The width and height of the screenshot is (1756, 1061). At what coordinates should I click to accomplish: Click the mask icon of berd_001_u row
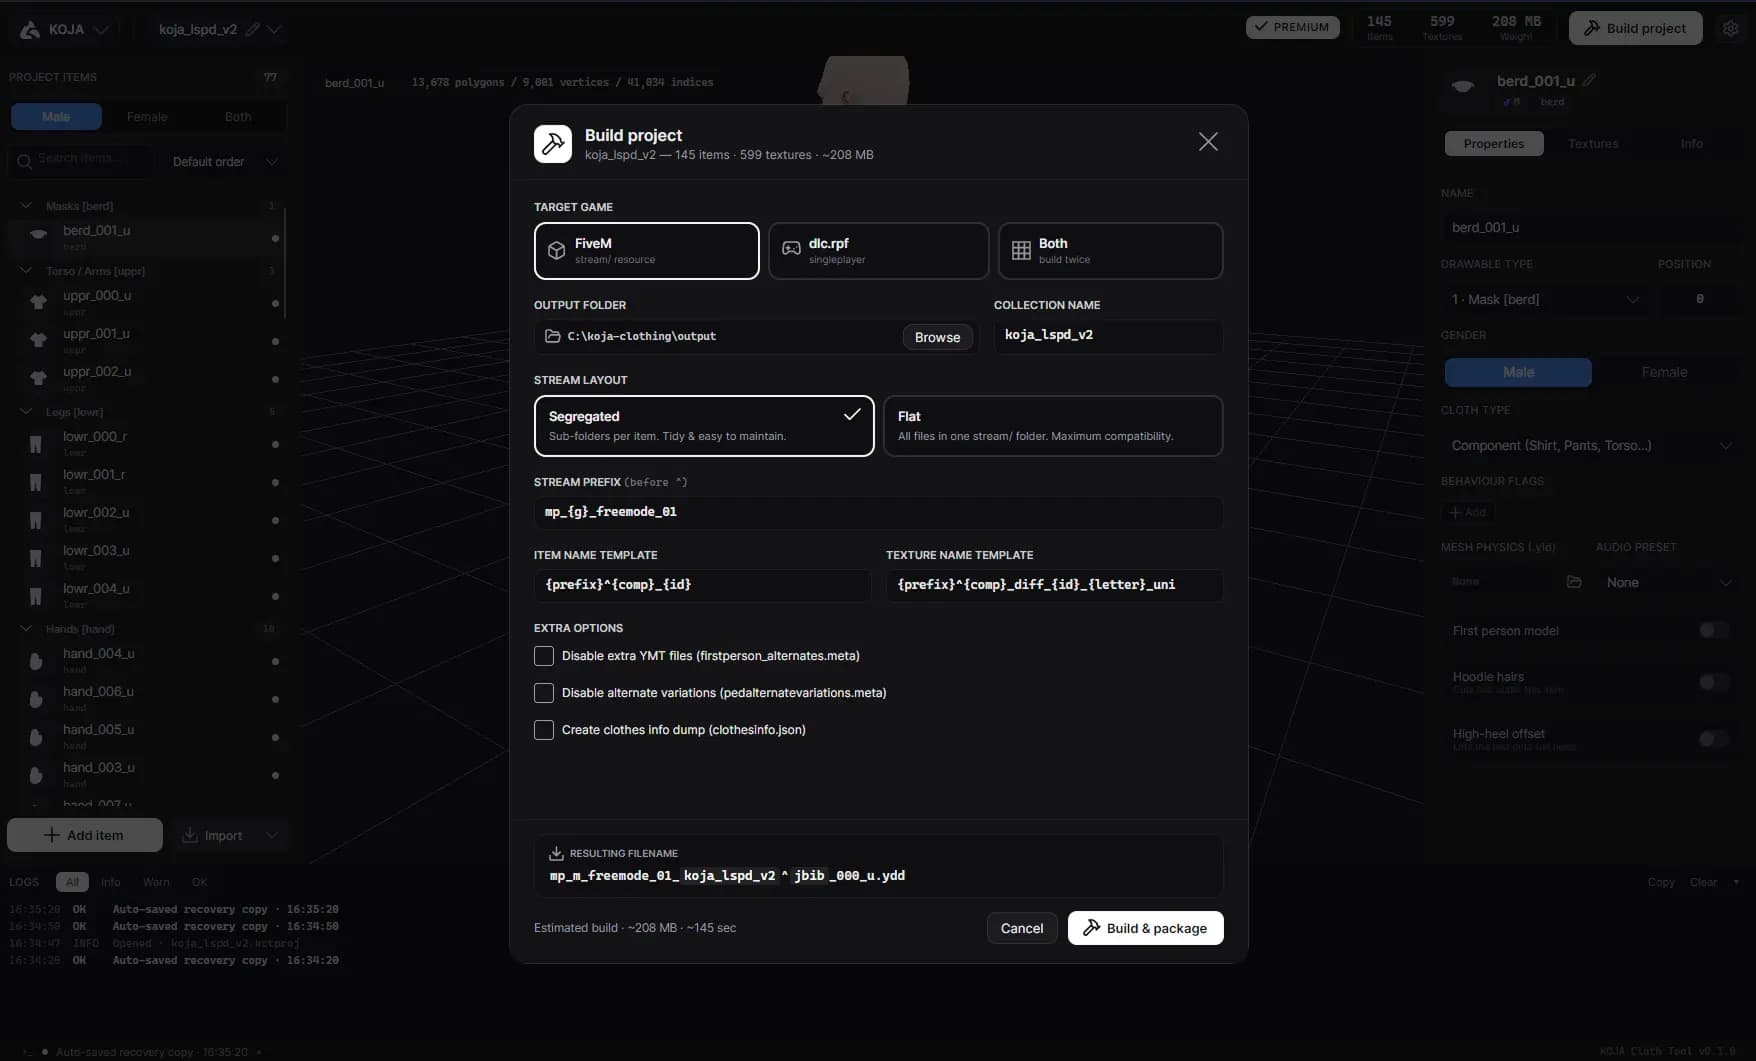(38, 234)
